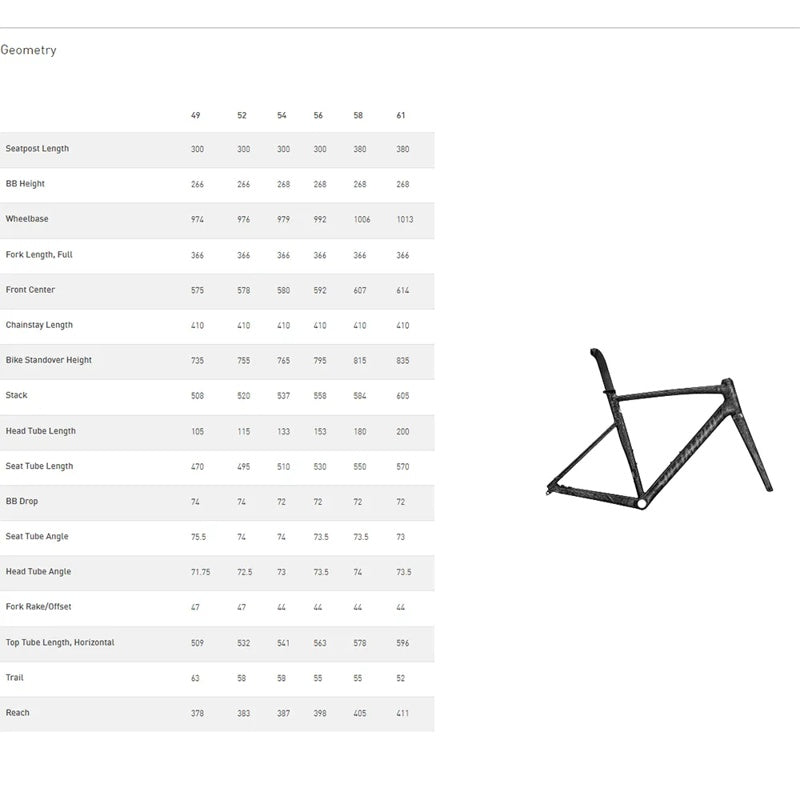Select the size 58 column header
The height and width of the screenshot is (800, 800).
click(359, 116)
